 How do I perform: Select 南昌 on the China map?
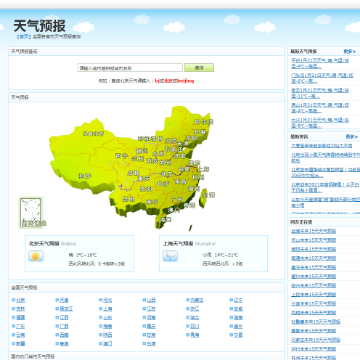(x=180, y=181)
